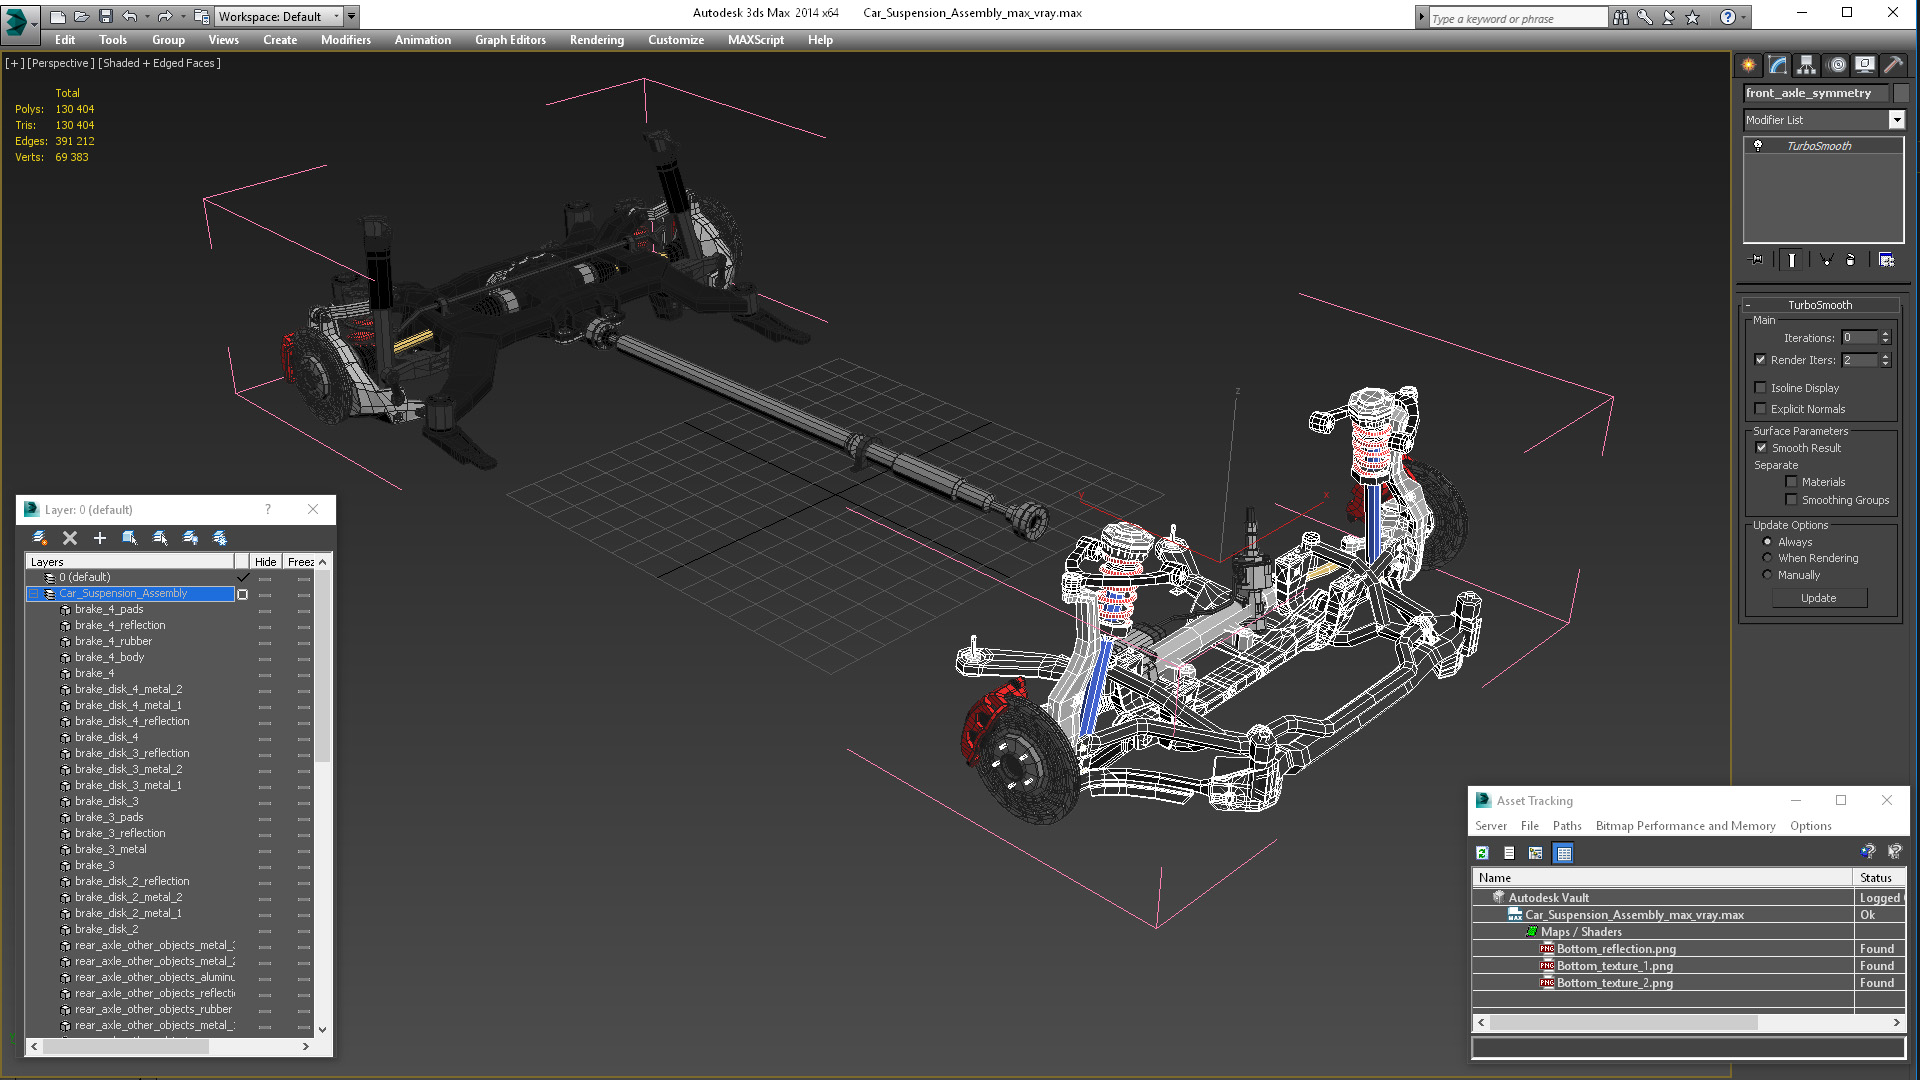This screenshot has height=1080, width=1920.
Task: Open the Graph Editors menu
Action: 510,40
